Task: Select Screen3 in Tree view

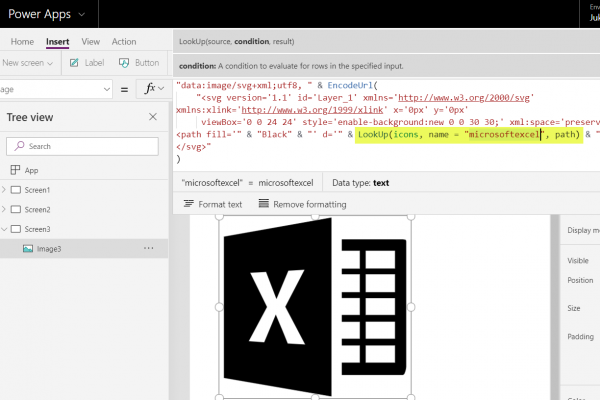Action: 38,229
